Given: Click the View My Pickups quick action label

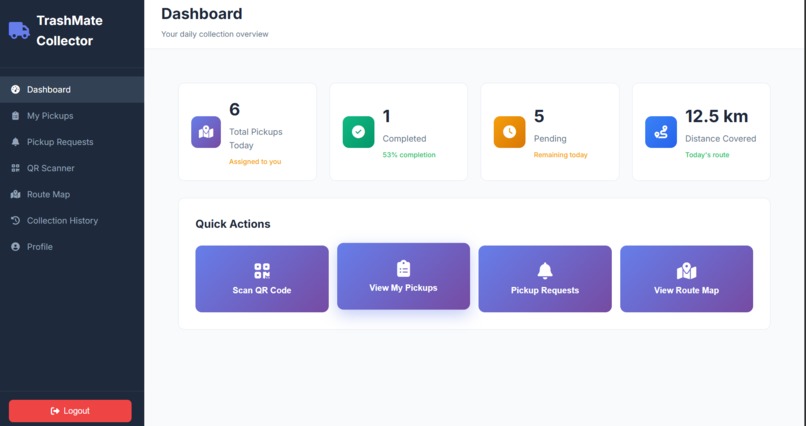Looking at the screenshot, I should coord(404,288).
